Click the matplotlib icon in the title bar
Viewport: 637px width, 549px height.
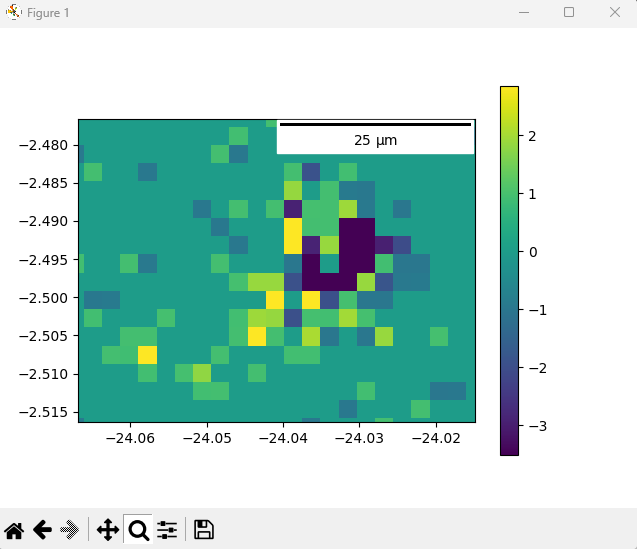[13, 13]
